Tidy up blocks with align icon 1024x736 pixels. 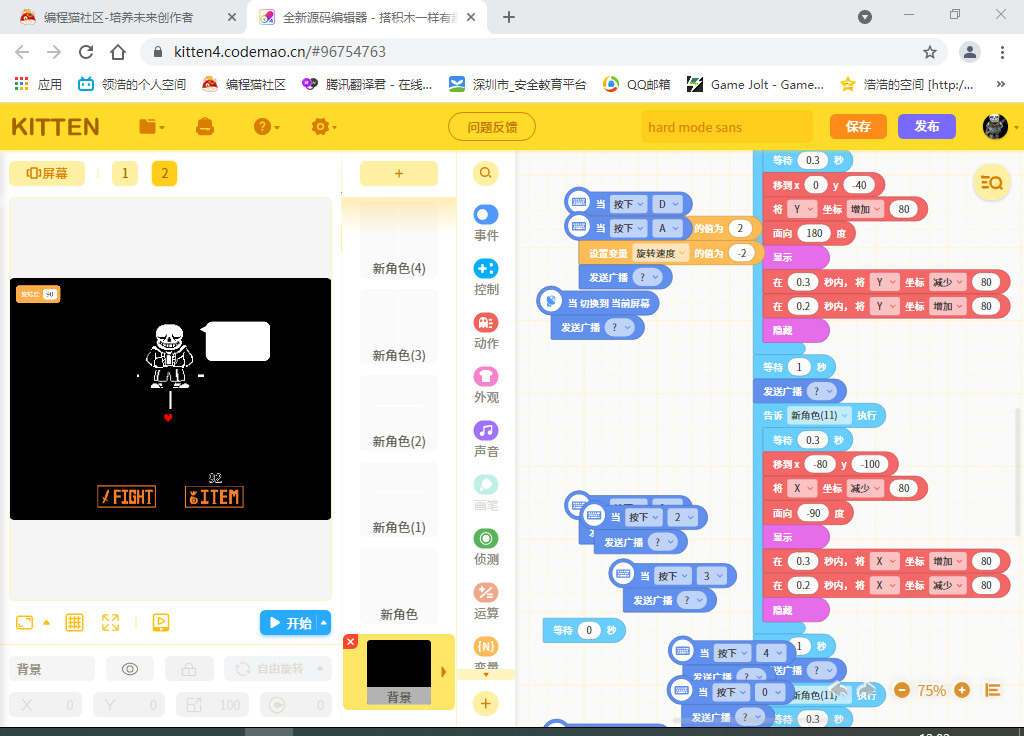coord(993,690)
